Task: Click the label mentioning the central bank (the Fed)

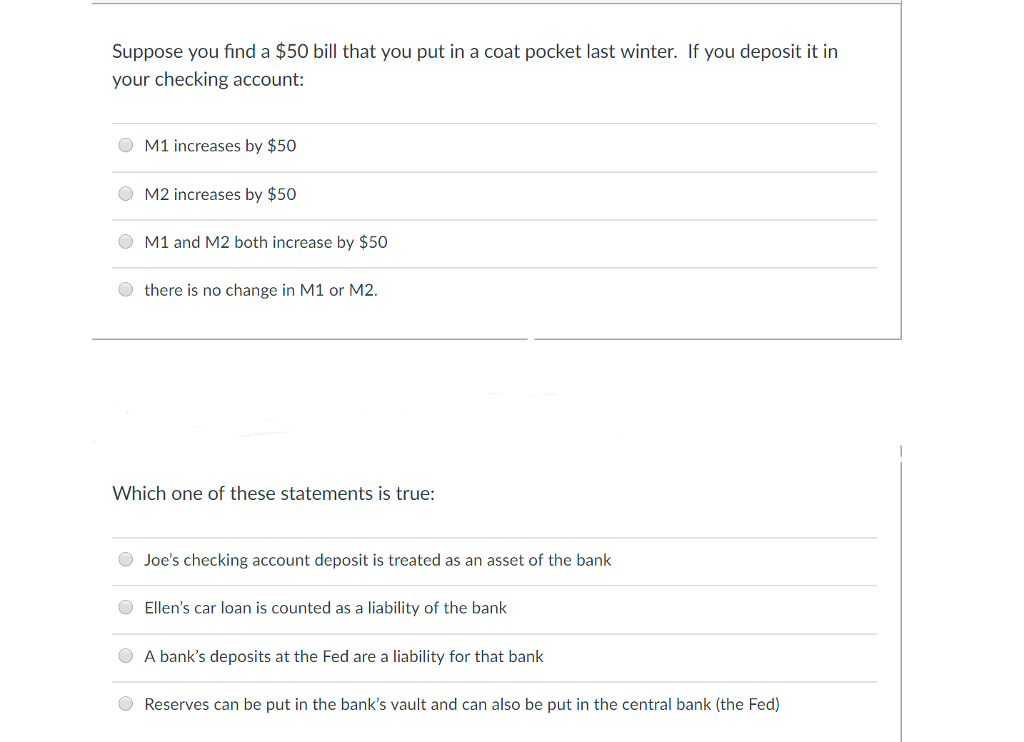Action: 462,704
